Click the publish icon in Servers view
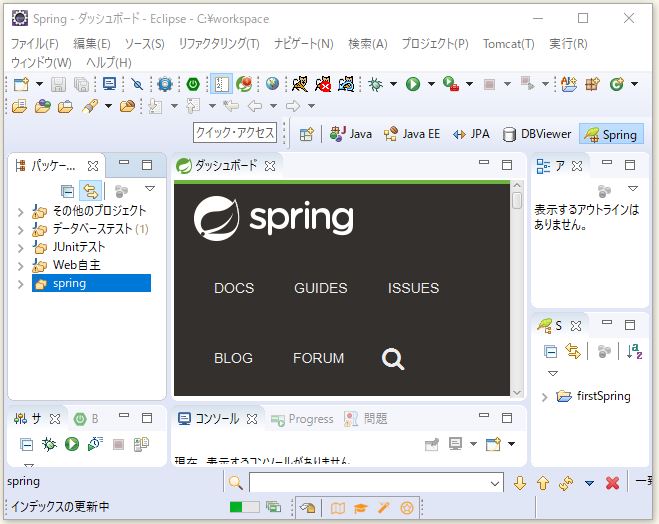659x524 pixels. (141, 444)
